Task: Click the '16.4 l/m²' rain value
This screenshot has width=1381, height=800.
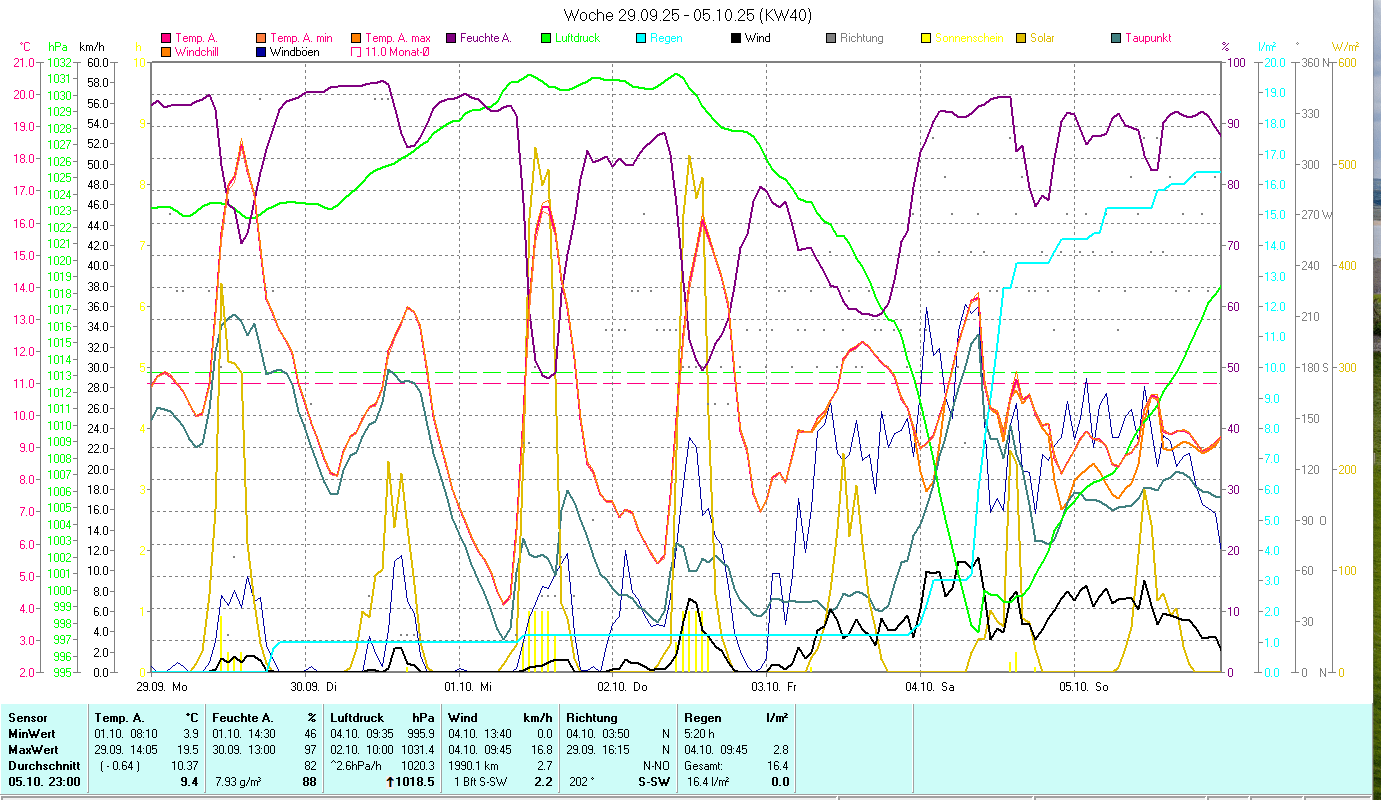Action: pos(707,782)
